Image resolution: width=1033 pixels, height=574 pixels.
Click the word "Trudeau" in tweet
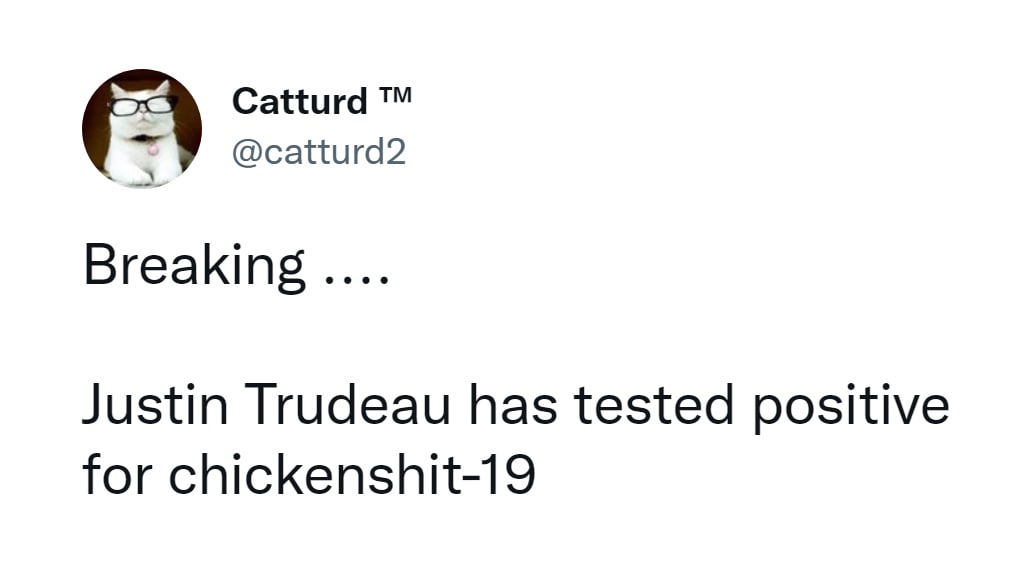[348, 405]
